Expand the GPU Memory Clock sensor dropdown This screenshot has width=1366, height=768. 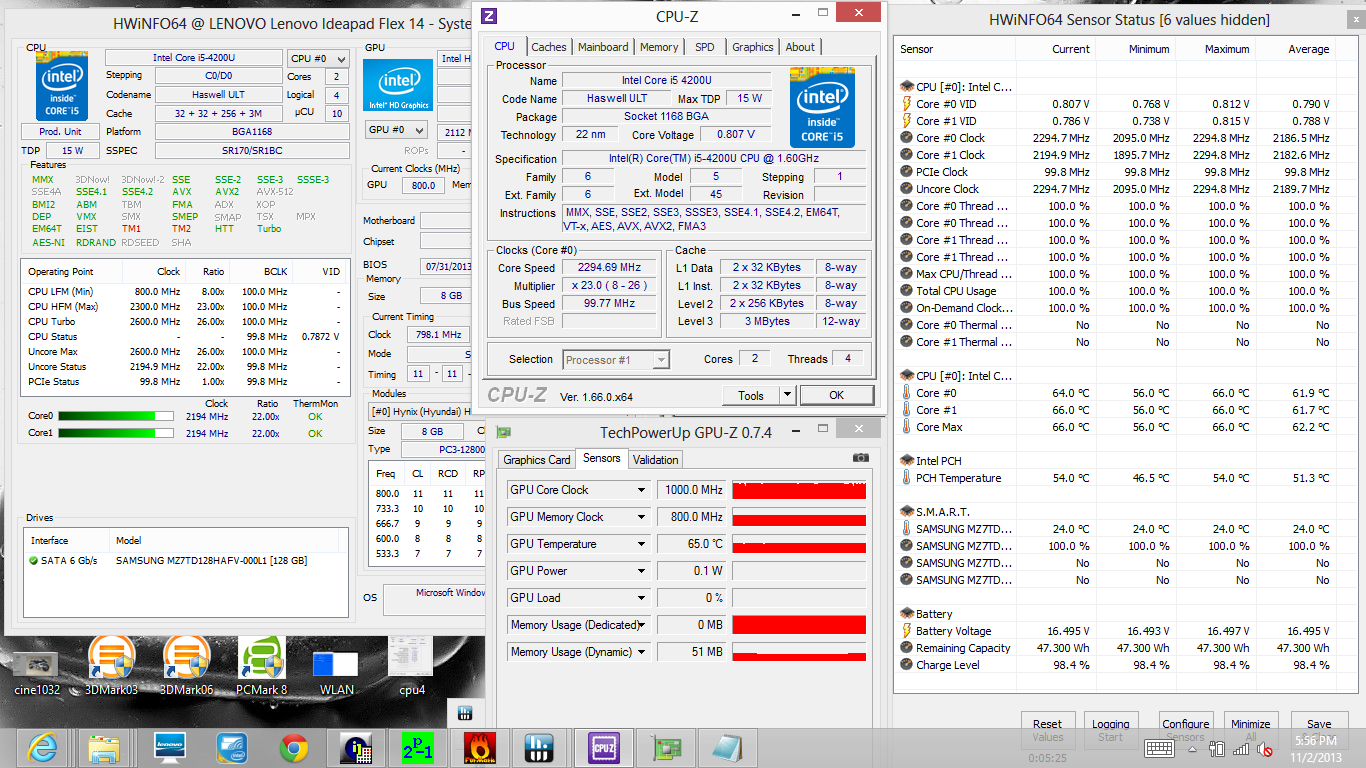tap(642, 517)
